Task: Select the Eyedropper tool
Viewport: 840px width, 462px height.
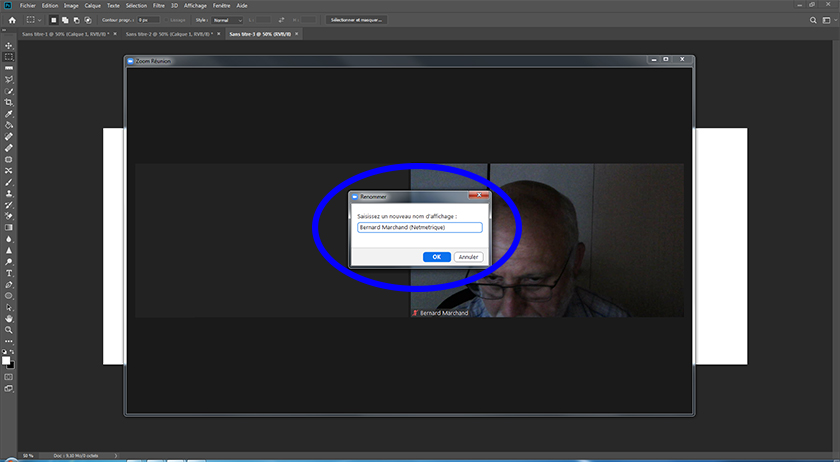Action: coord(9,114)
